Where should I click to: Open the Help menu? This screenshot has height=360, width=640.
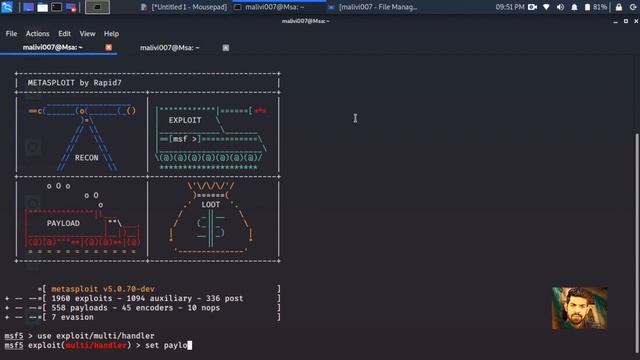point(111,34)
